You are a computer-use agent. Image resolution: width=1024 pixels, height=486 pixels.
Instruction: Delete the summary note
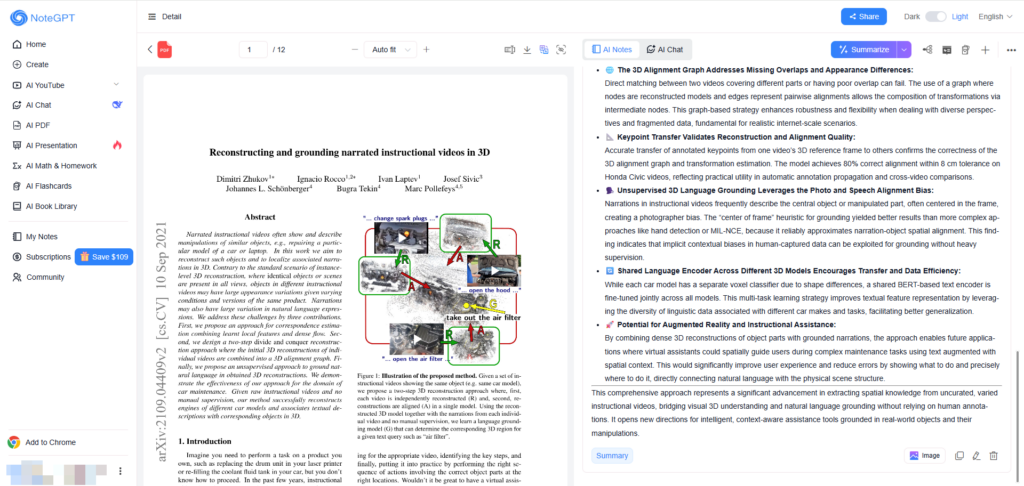point(993,456)
